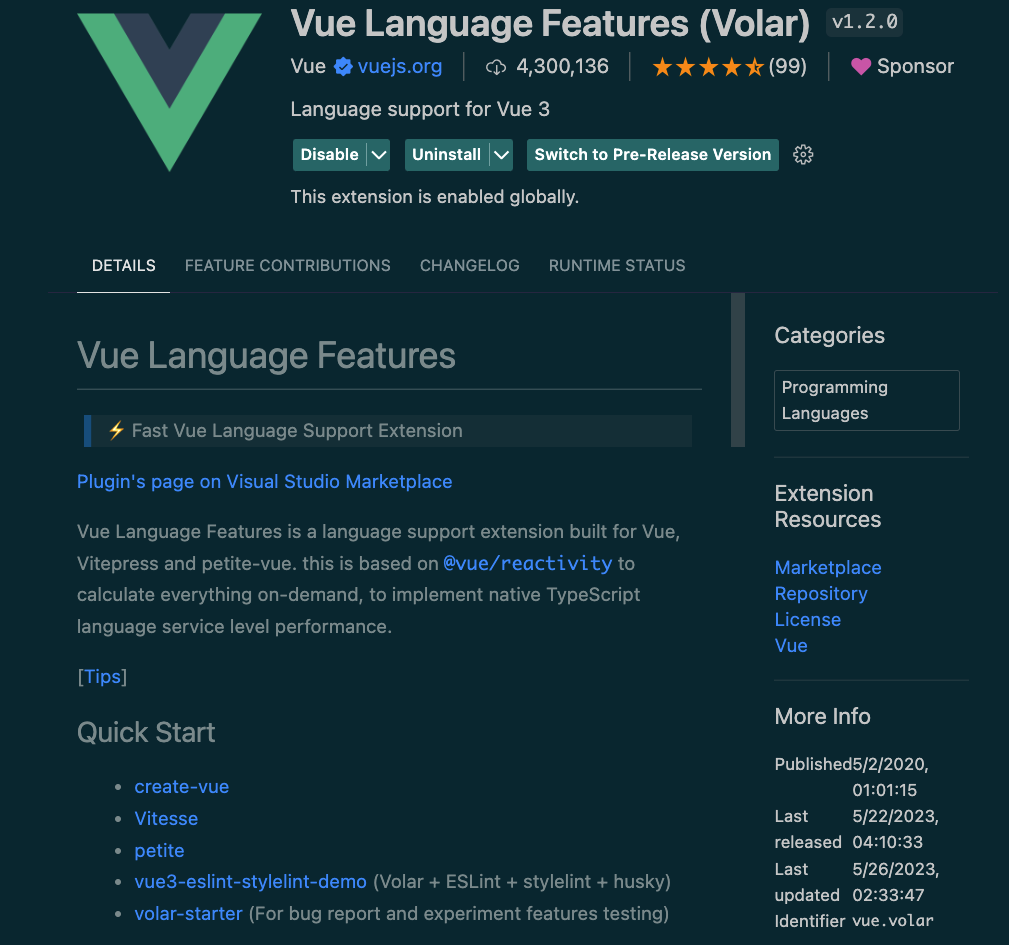Disable the Volar extension
Image resolution: width=1009 pixels, height=945 pixels.
coord(329,155)
